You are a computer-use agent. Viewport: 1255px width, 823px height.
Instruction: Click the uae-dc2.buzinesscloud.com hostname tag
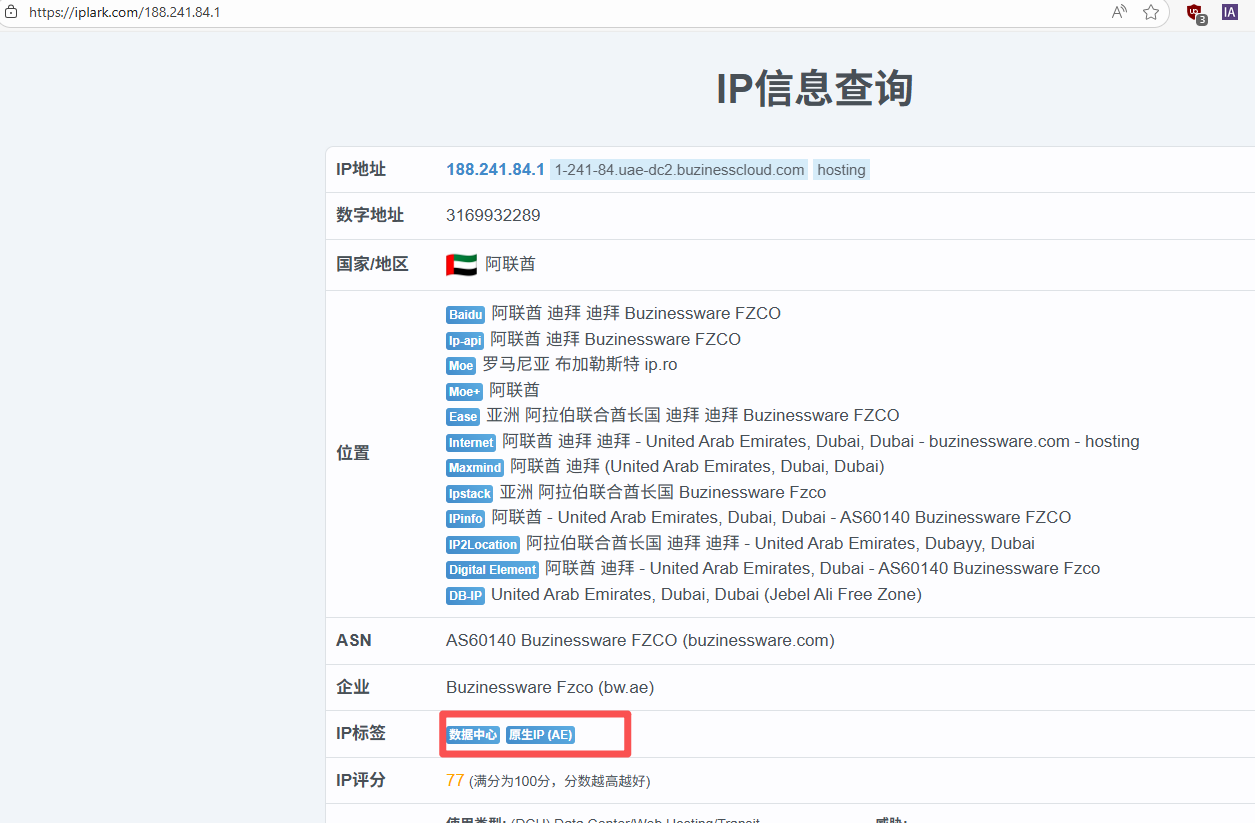tap(679, 170)
